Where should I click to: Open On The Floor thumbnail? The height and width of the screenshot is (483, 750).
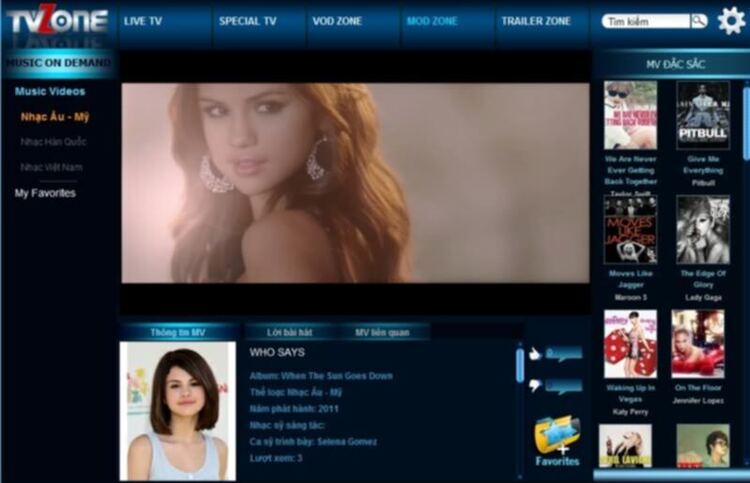point(698,344)
